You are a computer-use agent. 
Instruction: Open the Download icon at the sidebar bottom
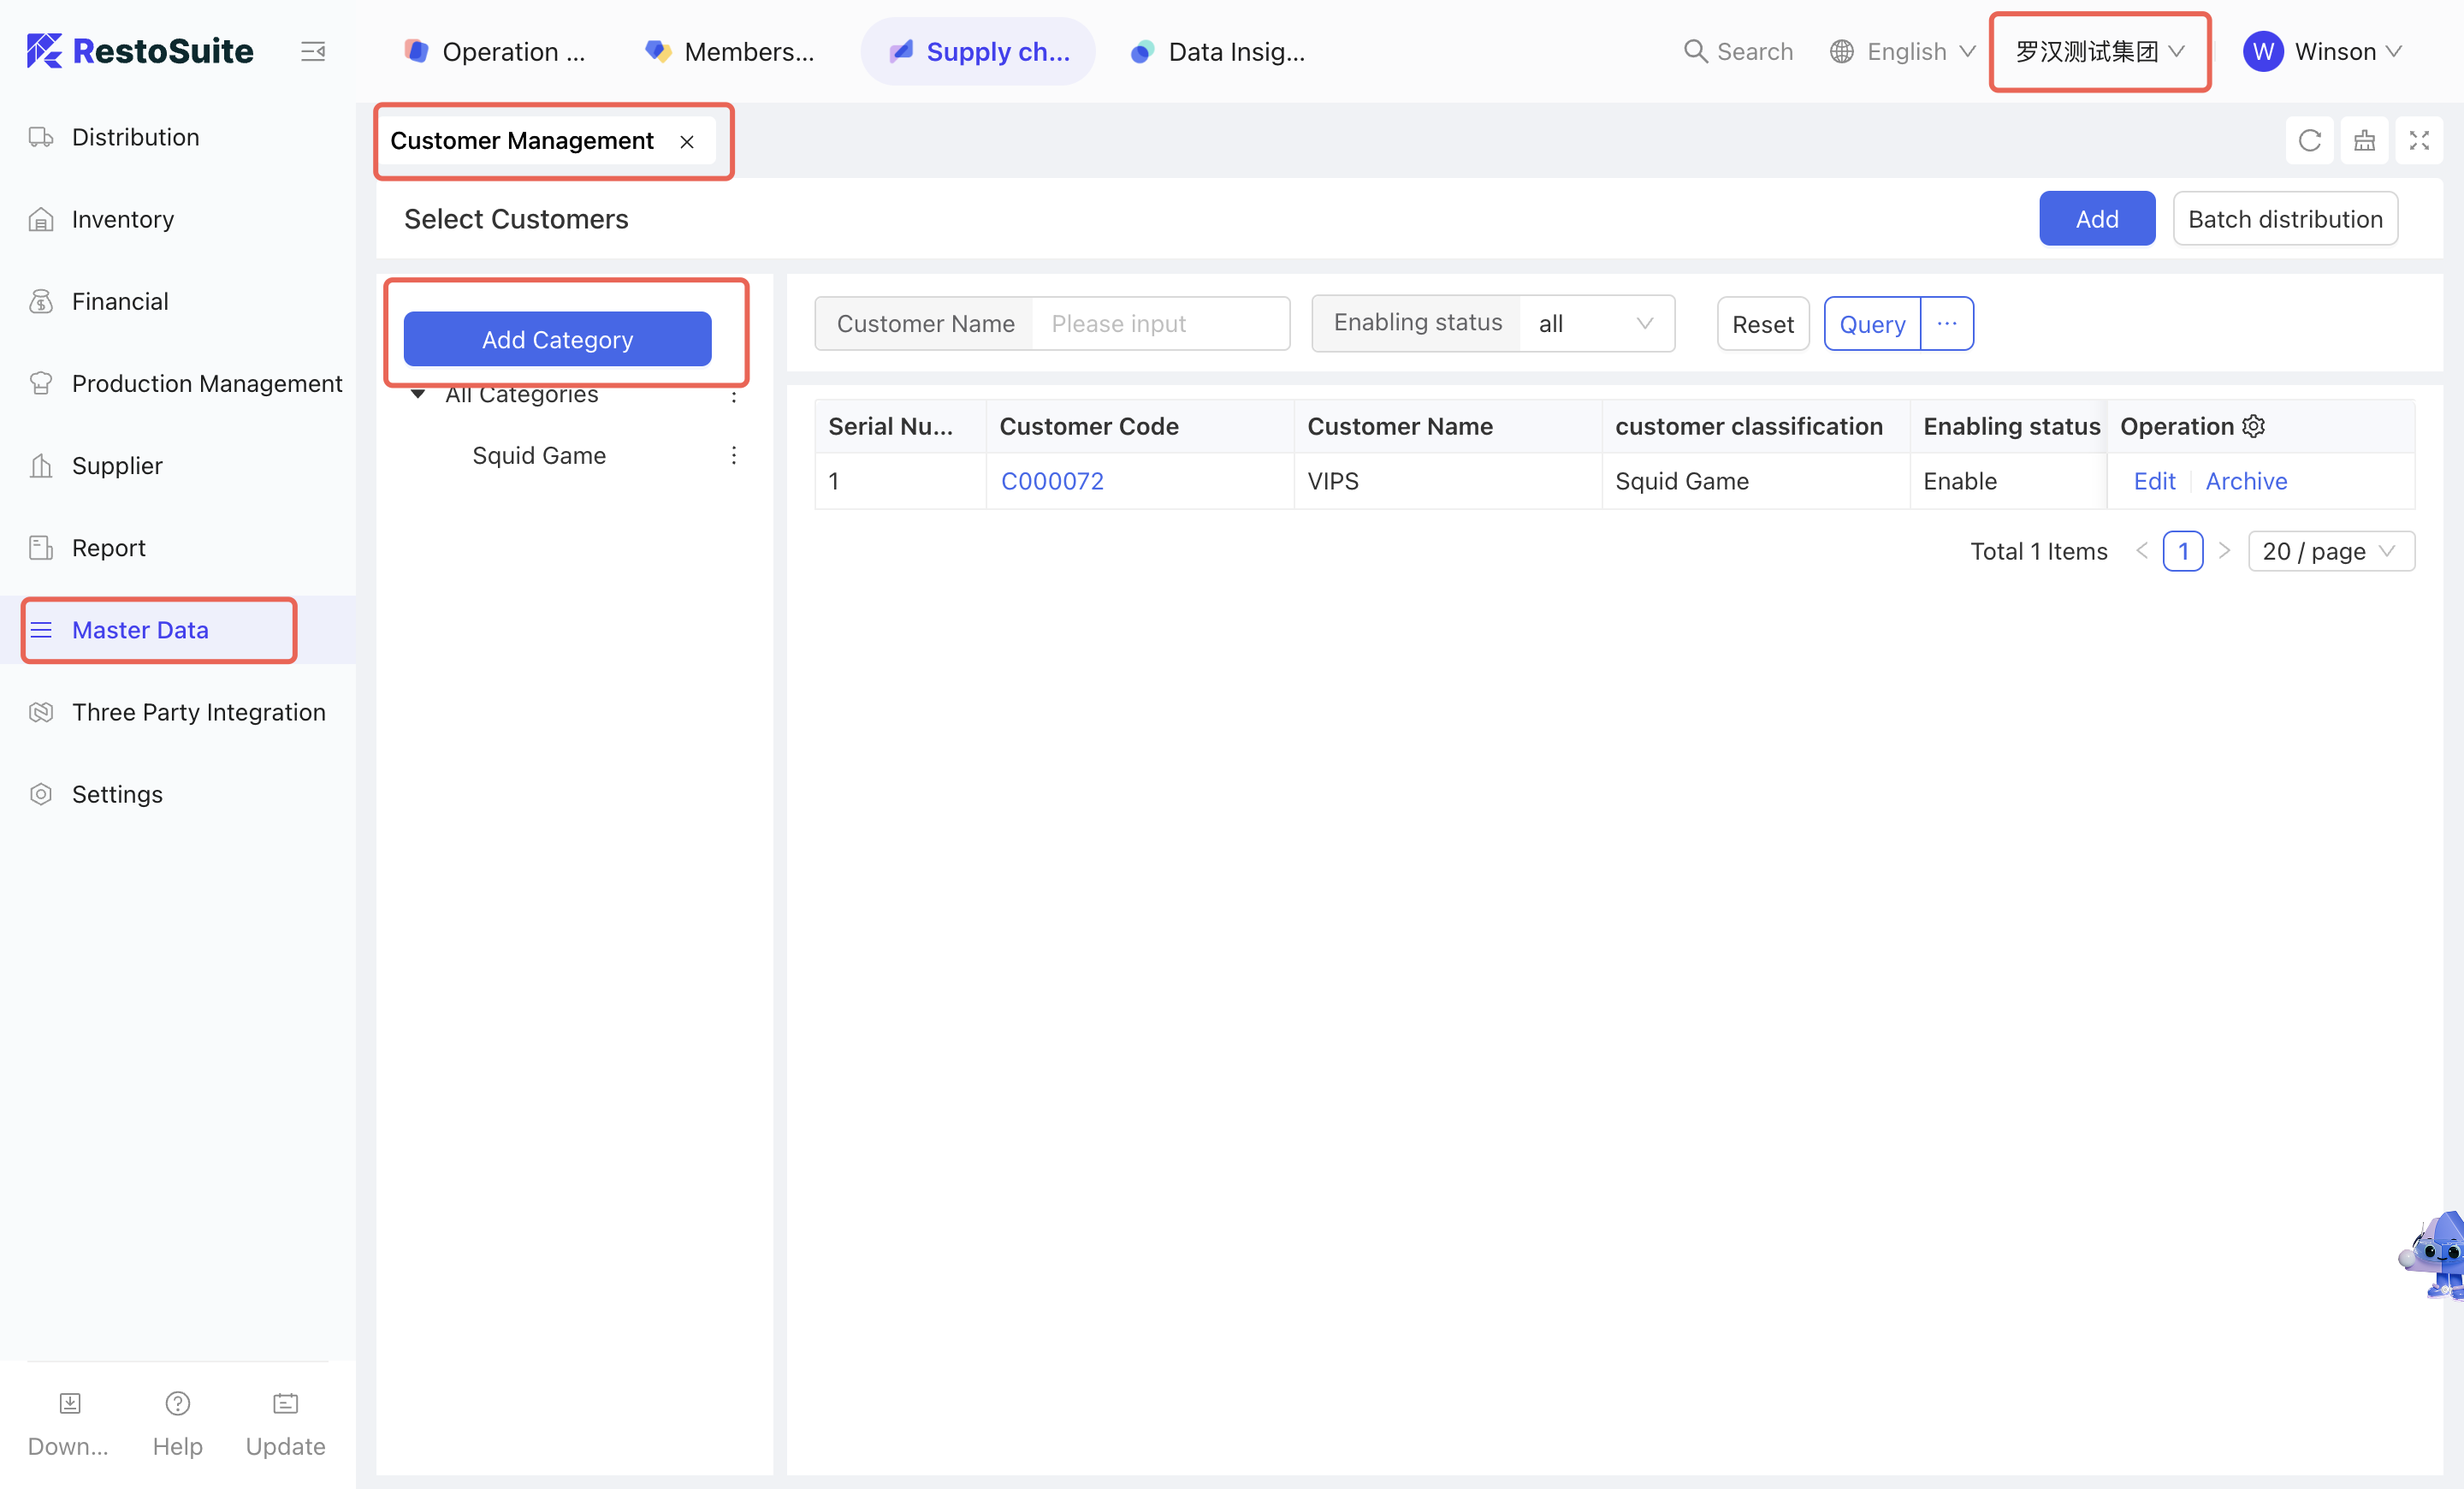tap(69, 1403)
